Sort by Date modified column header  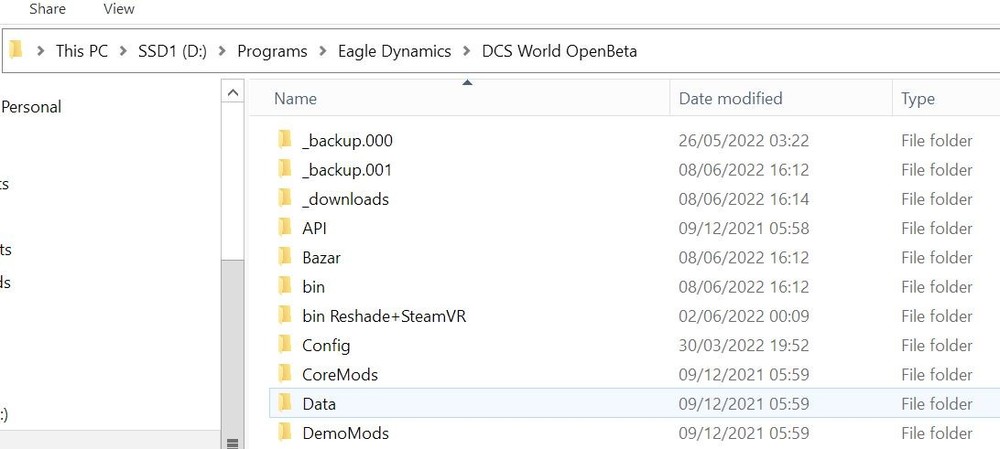click(730, 98)
